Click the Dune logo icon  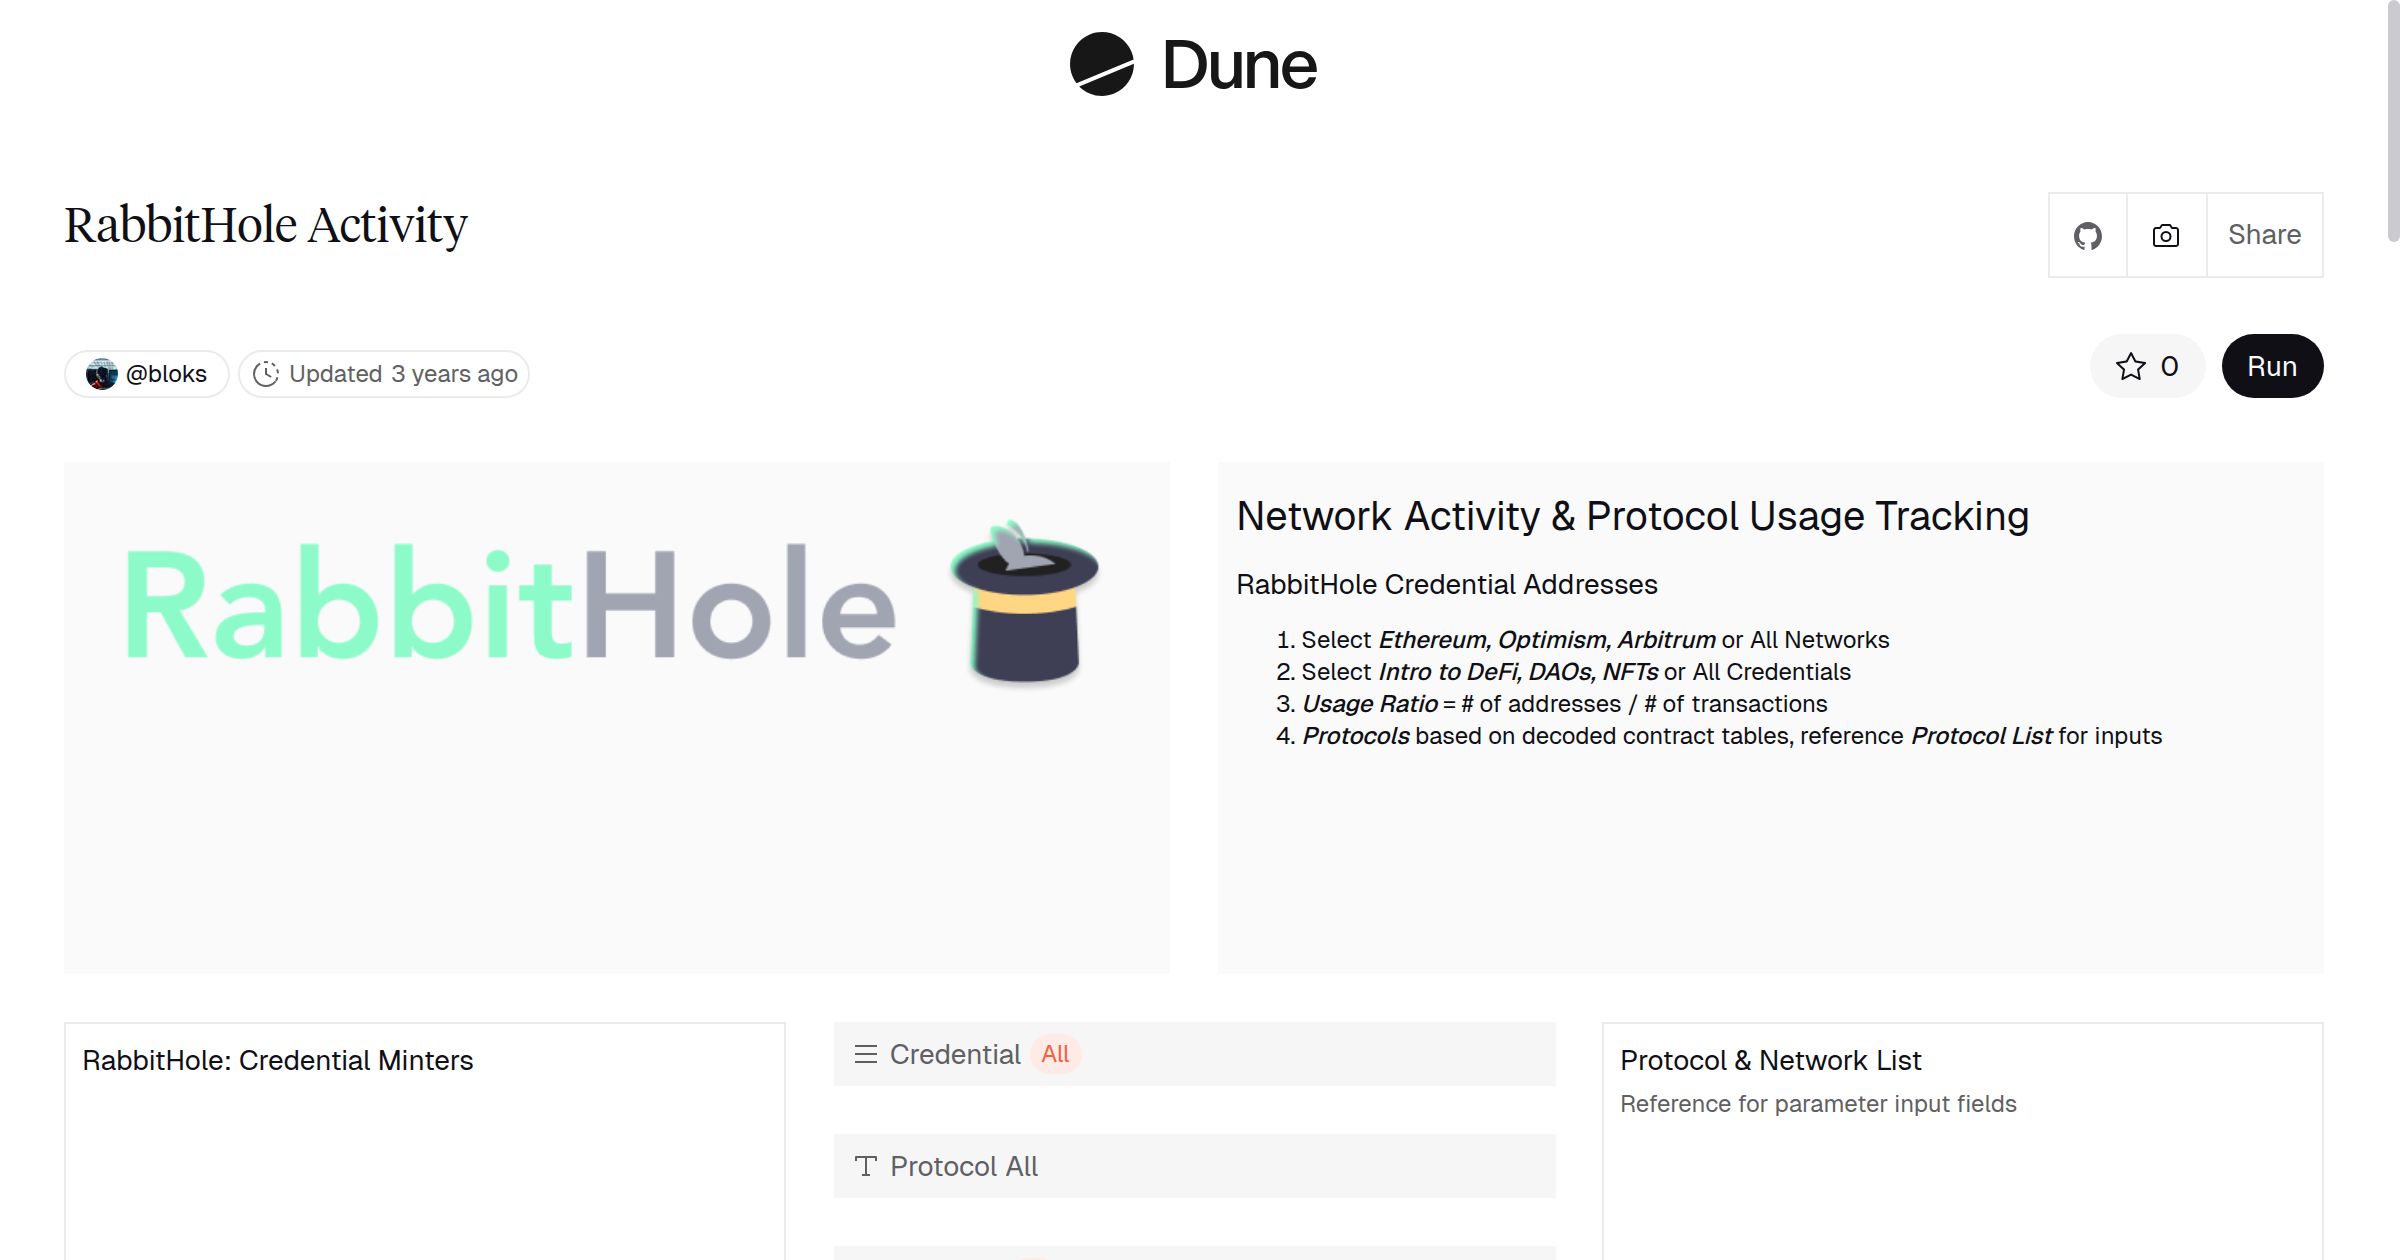[1101, 64]
